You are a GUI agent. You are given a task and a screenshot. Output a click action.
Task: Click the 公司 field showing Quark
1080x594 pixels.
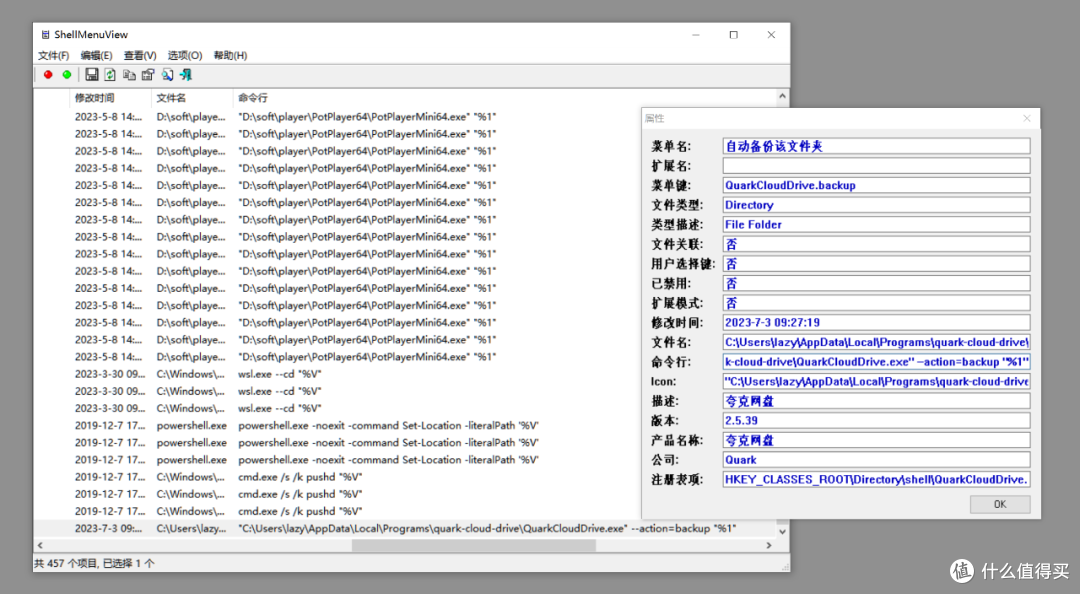point(876,460)
